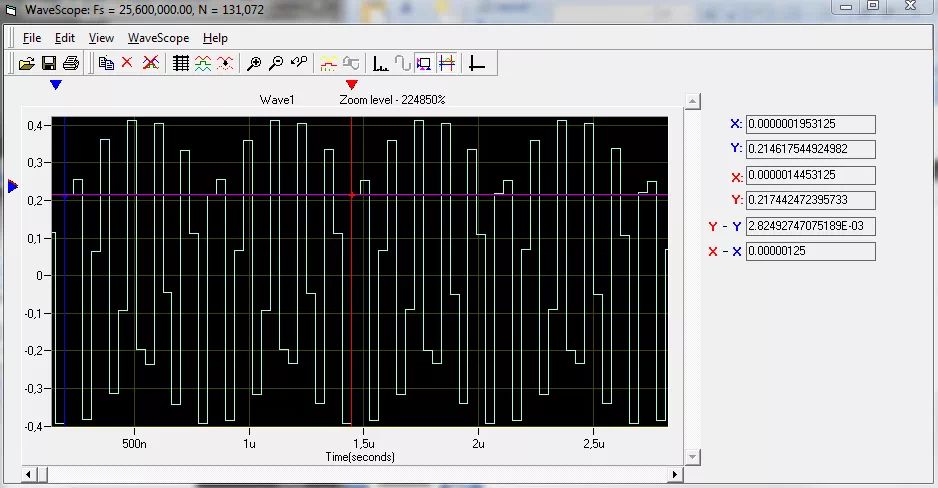Click the Zoom level - 224850% text
Image resolution: width=938 pixels, height=488 pixels.
pyautogui.click(x=392, y=100)
